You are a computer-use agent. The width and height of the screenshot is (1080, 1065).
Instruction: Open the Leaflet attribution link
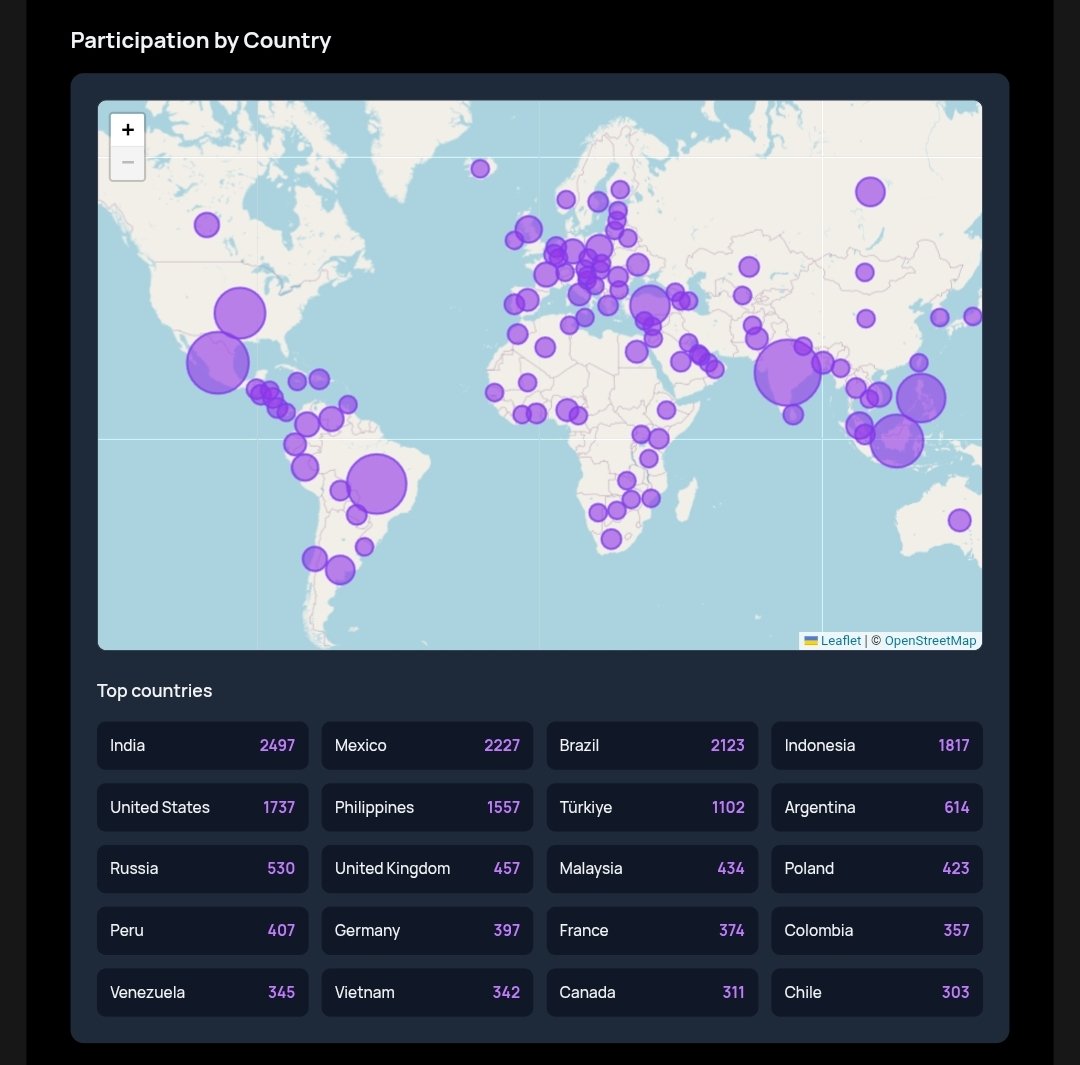[840, 641]
